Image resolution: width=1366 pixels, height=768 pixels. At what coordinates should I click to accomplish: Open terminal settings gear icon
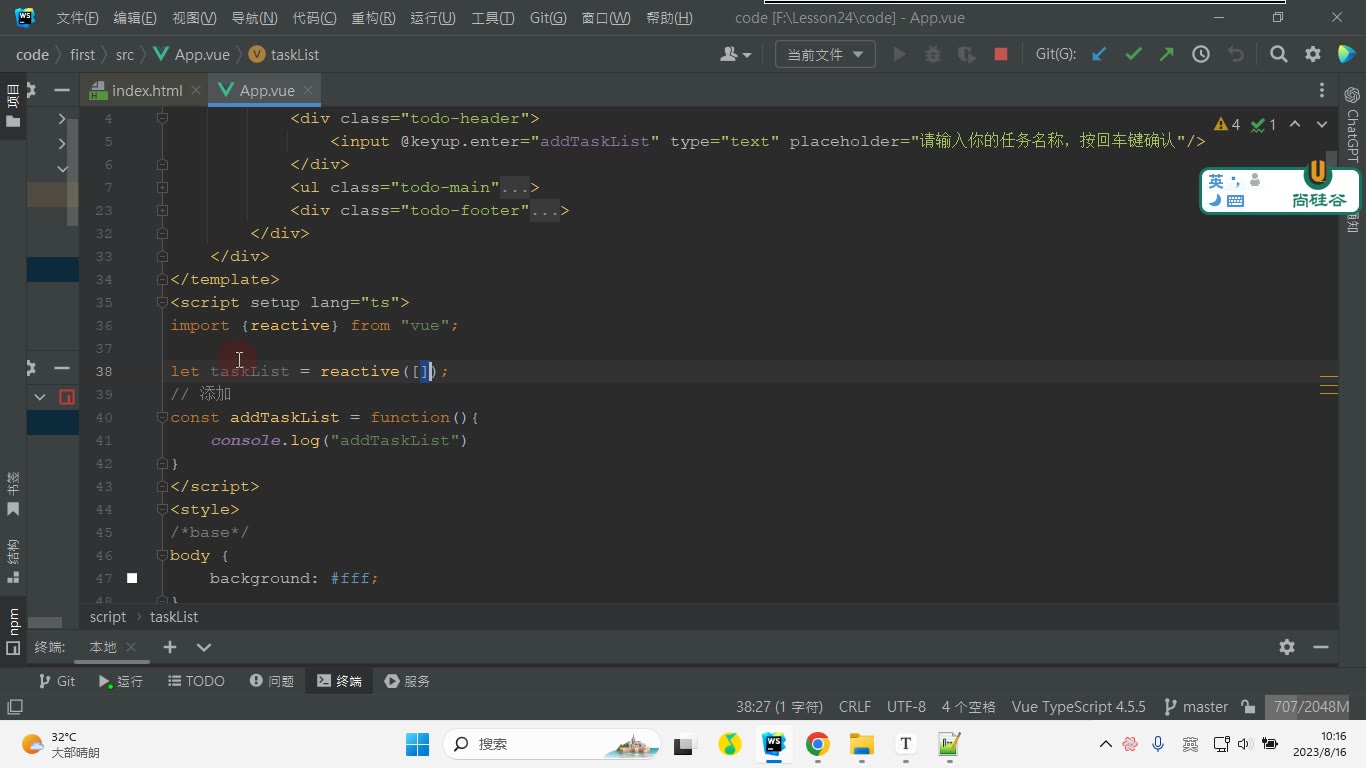pyautogui.click(x=1287, y=647)
